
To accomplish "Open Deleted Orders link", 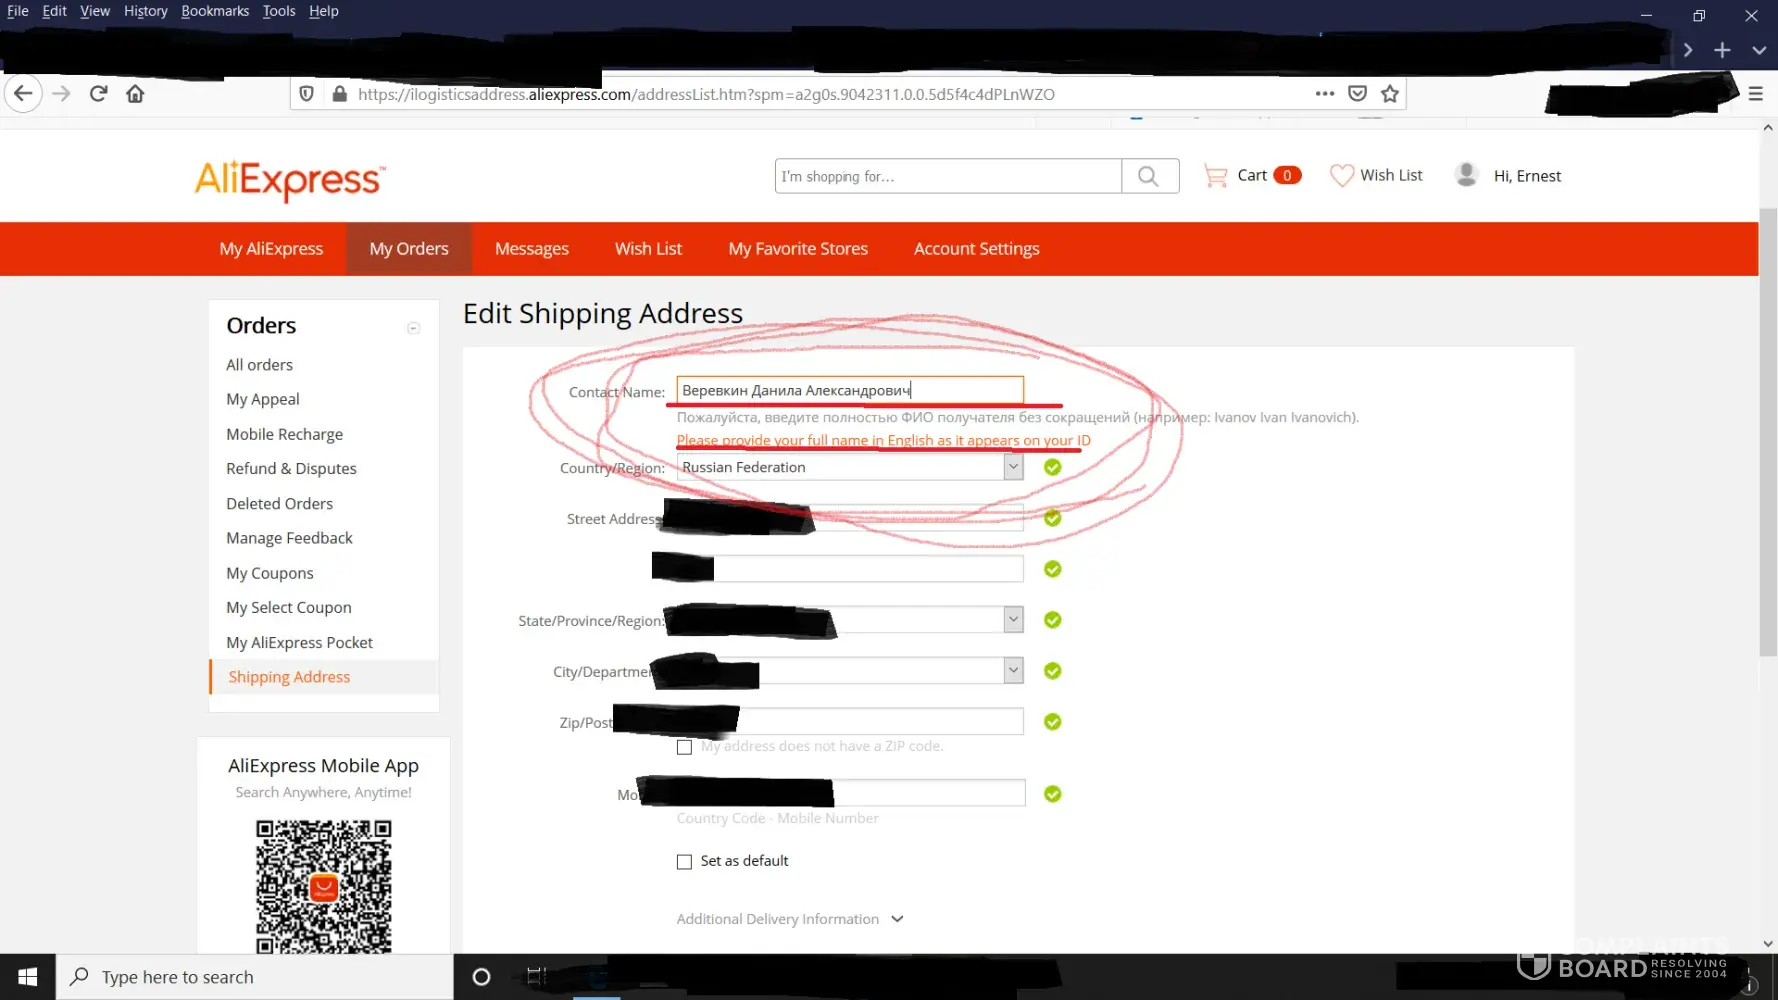I will click(280, 503).
